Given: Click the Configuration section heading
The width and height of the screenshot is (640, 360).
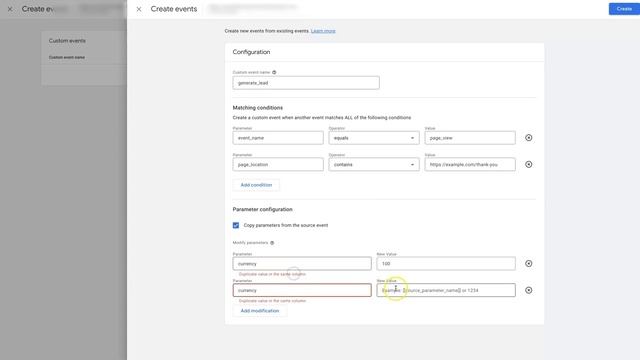Looking at the screenshot, I should pyautogui.click(x=251, y=52).
